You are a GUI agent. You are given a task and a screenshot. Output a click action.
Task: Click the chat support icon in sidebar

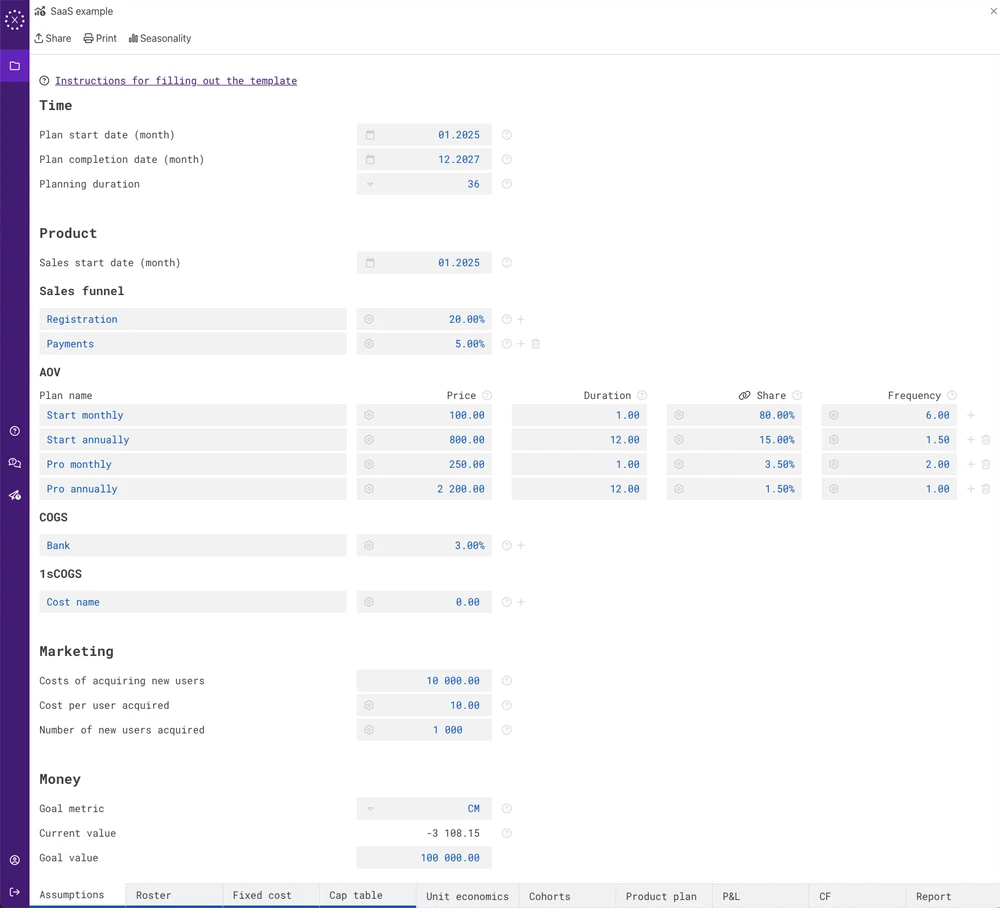point(14,463)
